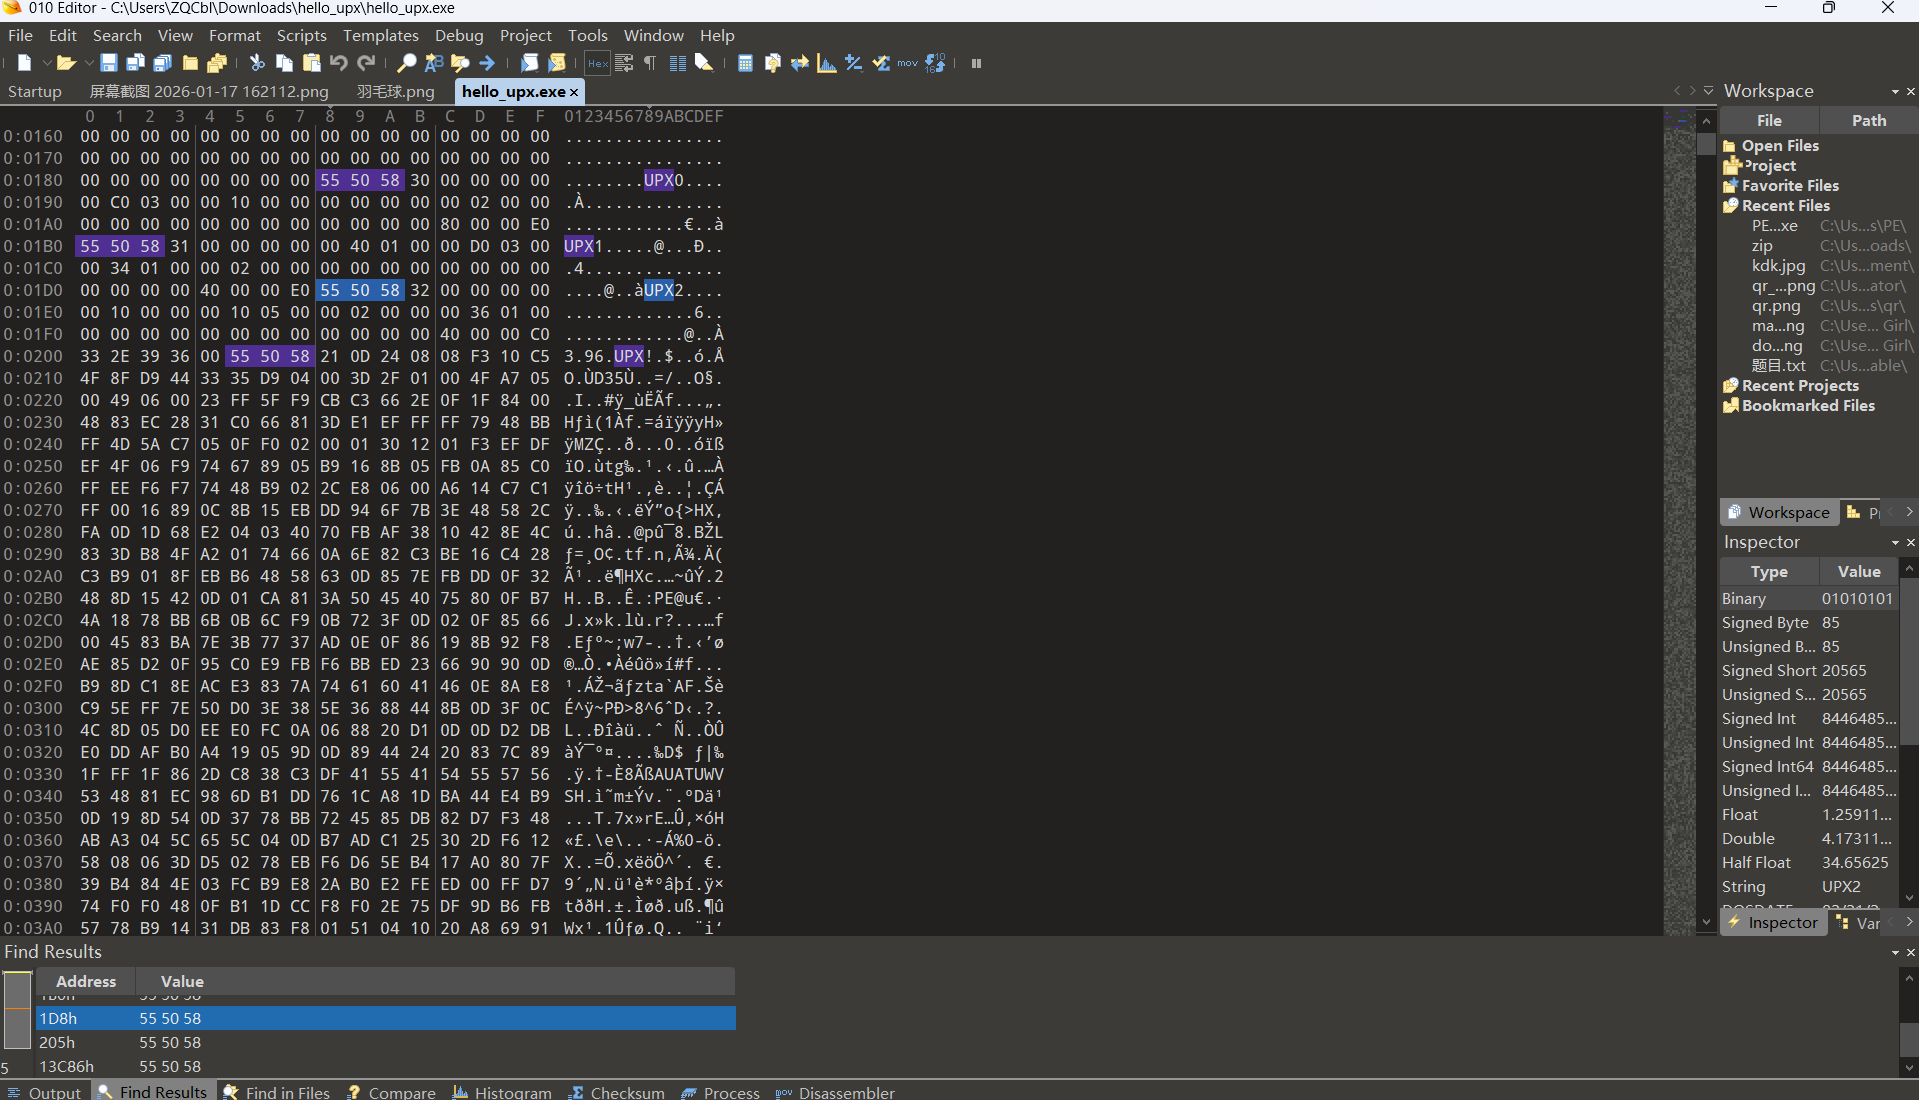Open a file using the folder icon
The width and height of the screenshot is (1919, 1100).
[x=66, y=63]
